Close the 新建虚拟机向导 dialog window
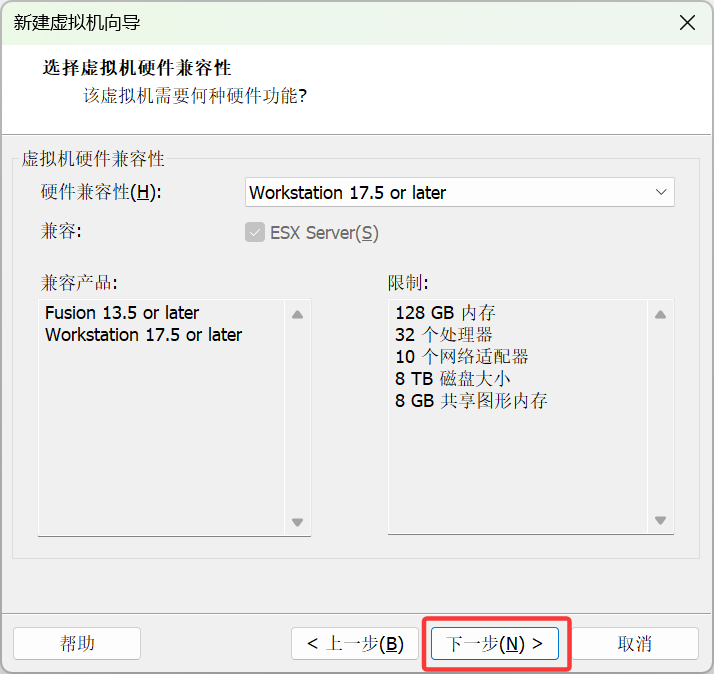 (x=687, y=23)
